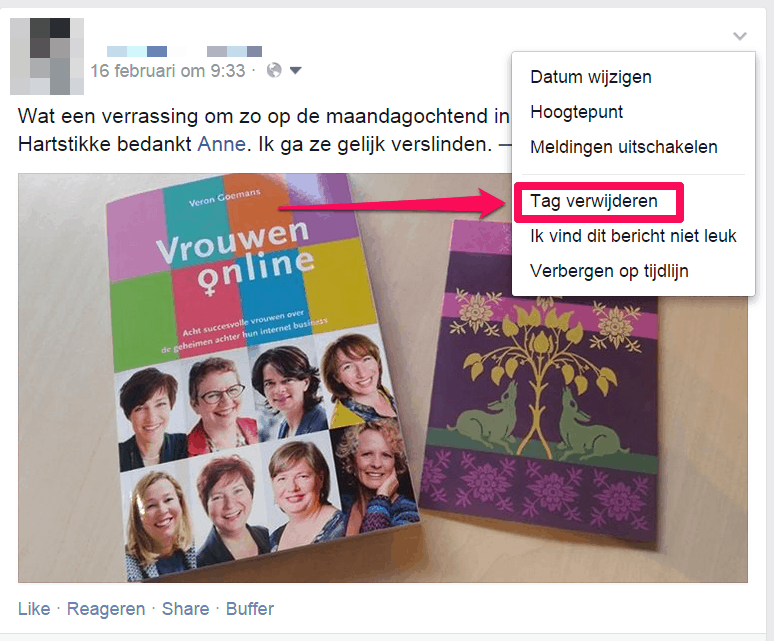Open the blurred poster name link
The height and width of the screenshot is (641, 774).
click(184, 51)
